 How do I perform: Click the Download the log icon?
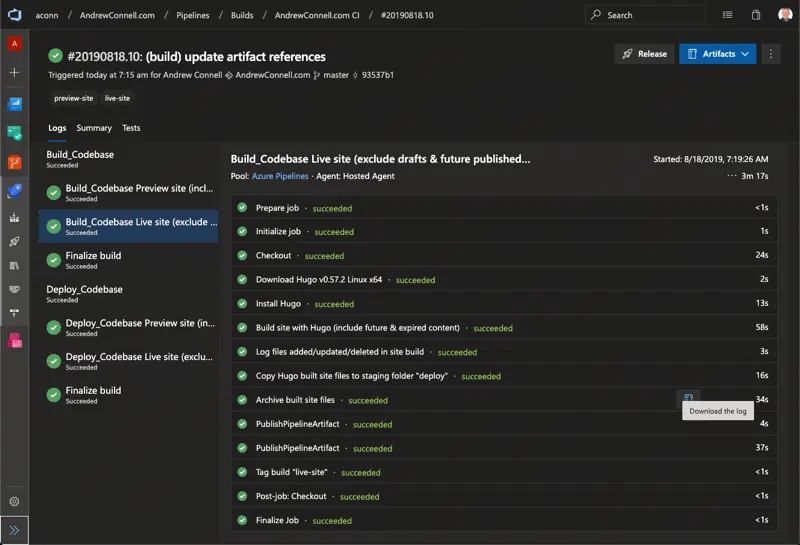[688, 398]
